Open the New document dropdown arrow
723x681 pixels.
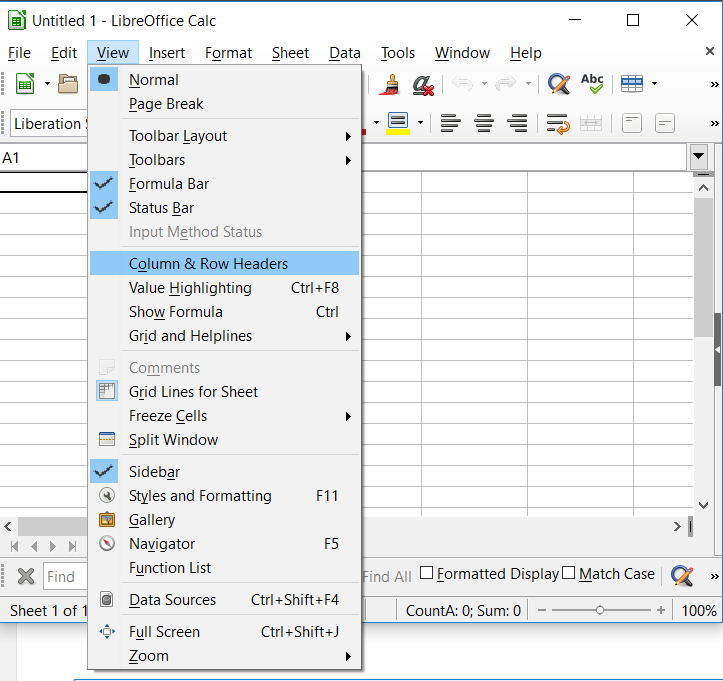pos(47,84)
